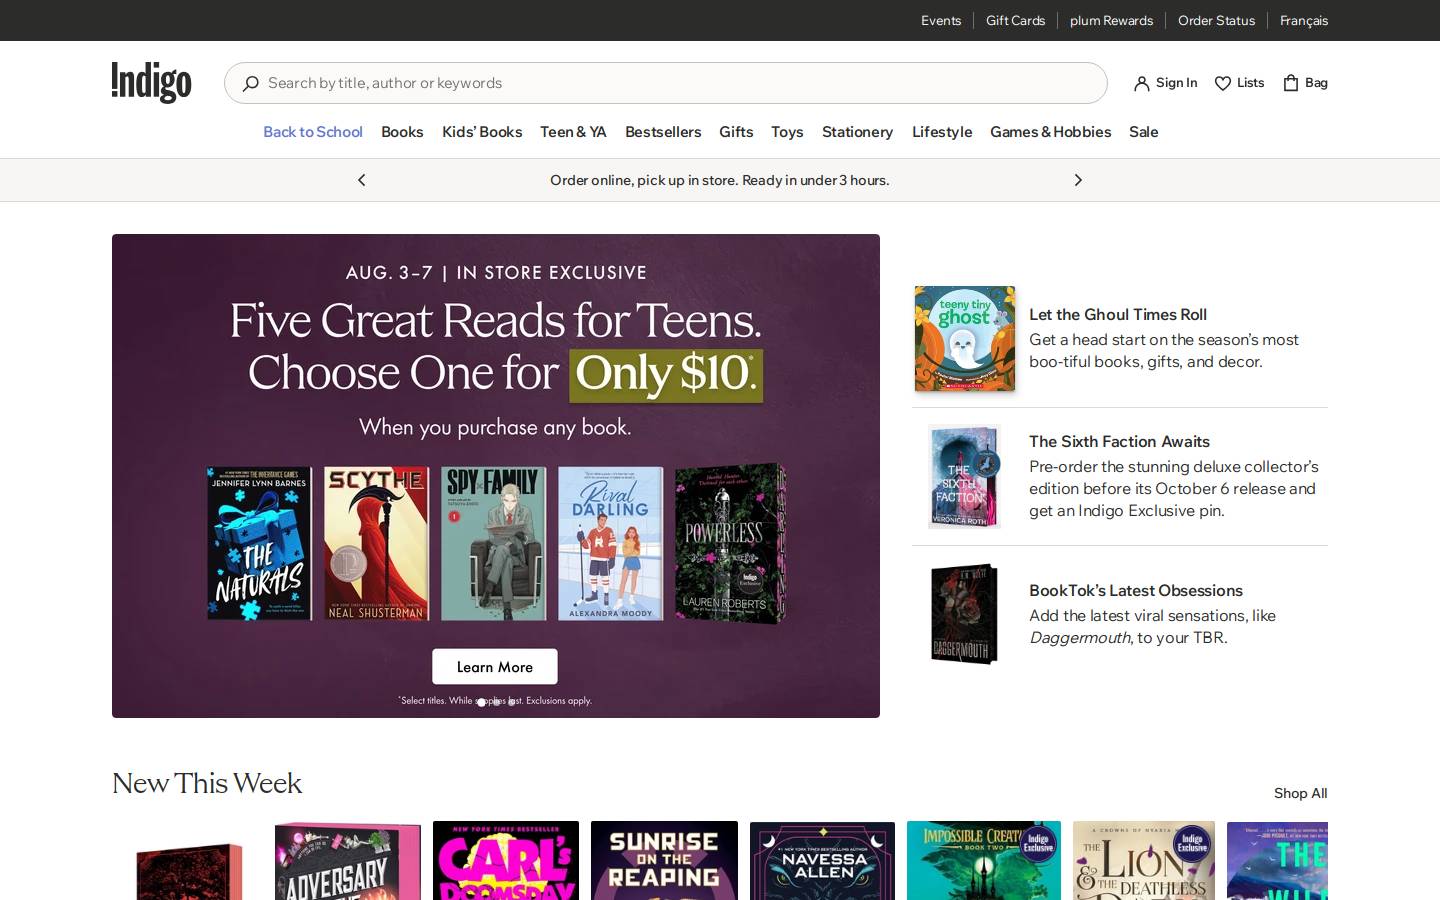Image resolution: width=1440 pixels, height=900 pixels.
Task: Click The Naturals book cover in banner
Action: pos(259,544)
